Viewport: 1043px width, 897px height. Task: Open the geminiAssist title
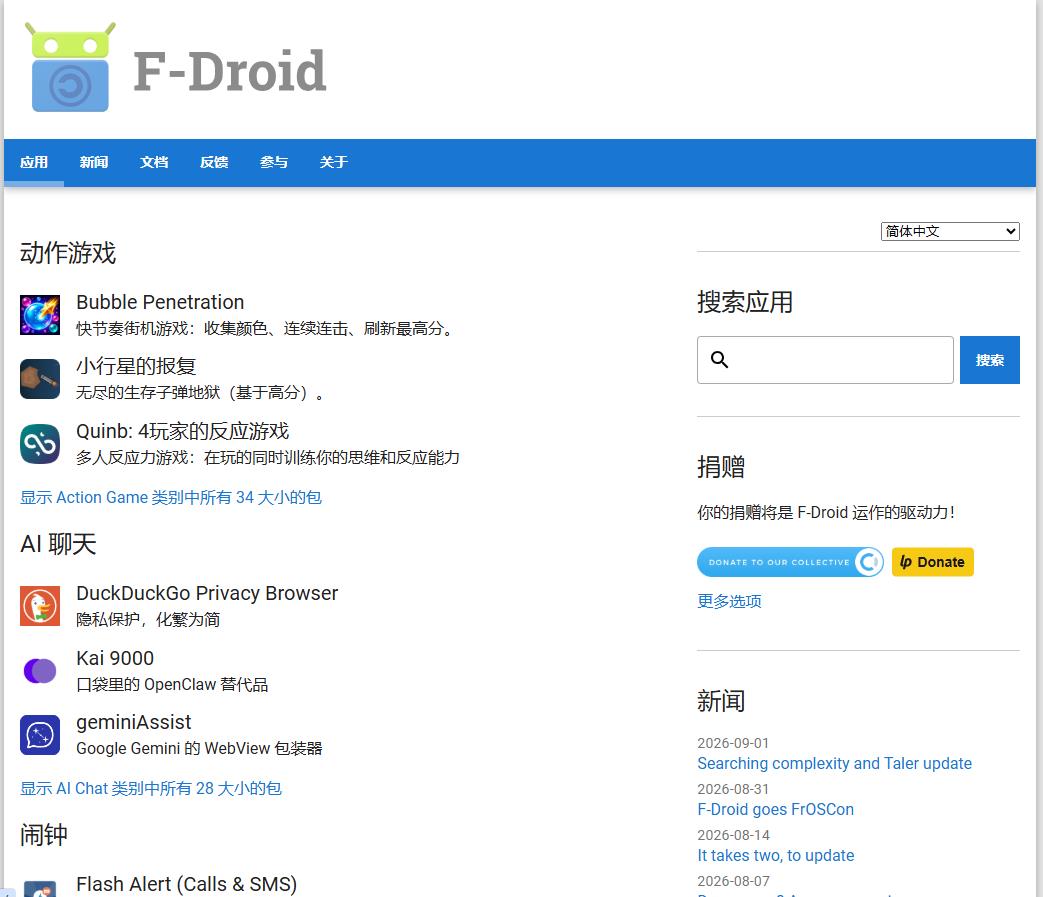pyautogui.click(x=134, y=722)
